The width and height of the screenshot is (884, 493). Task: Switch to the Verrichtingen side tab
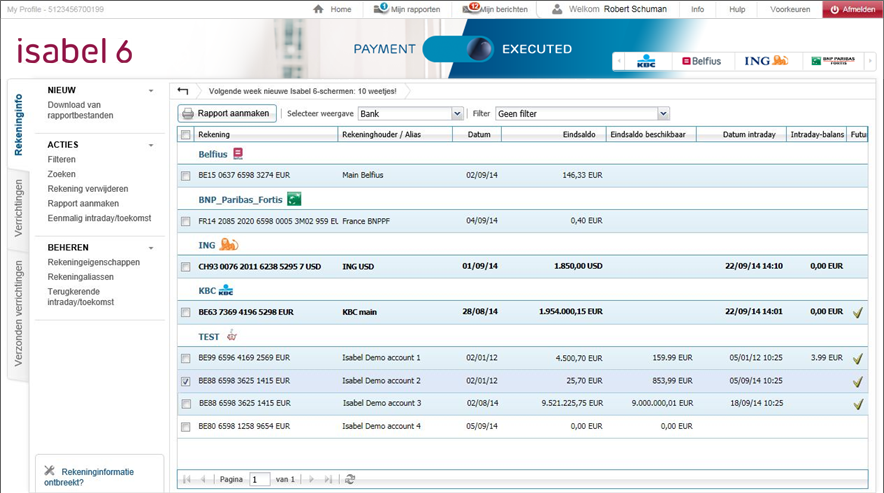18,210
